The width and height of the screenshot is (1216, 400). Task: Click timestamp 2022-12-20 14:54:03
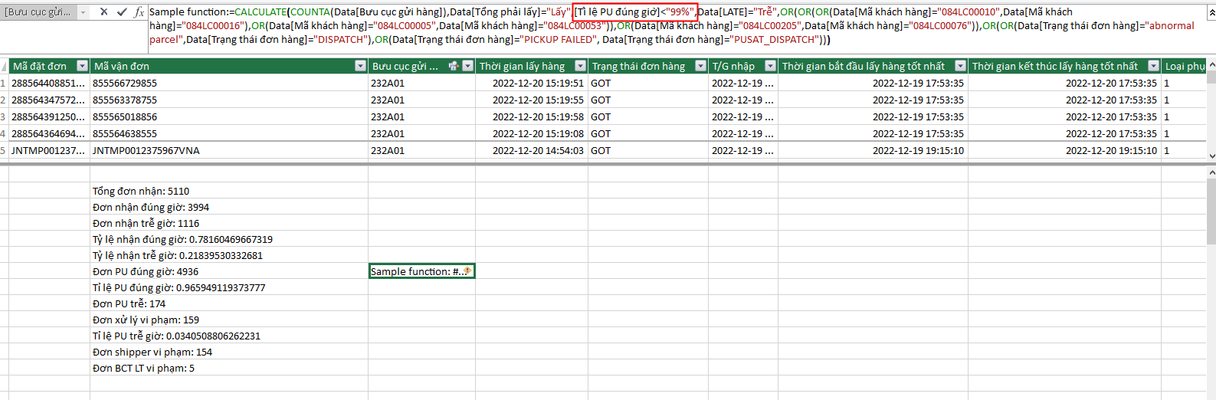pos(530,151)
